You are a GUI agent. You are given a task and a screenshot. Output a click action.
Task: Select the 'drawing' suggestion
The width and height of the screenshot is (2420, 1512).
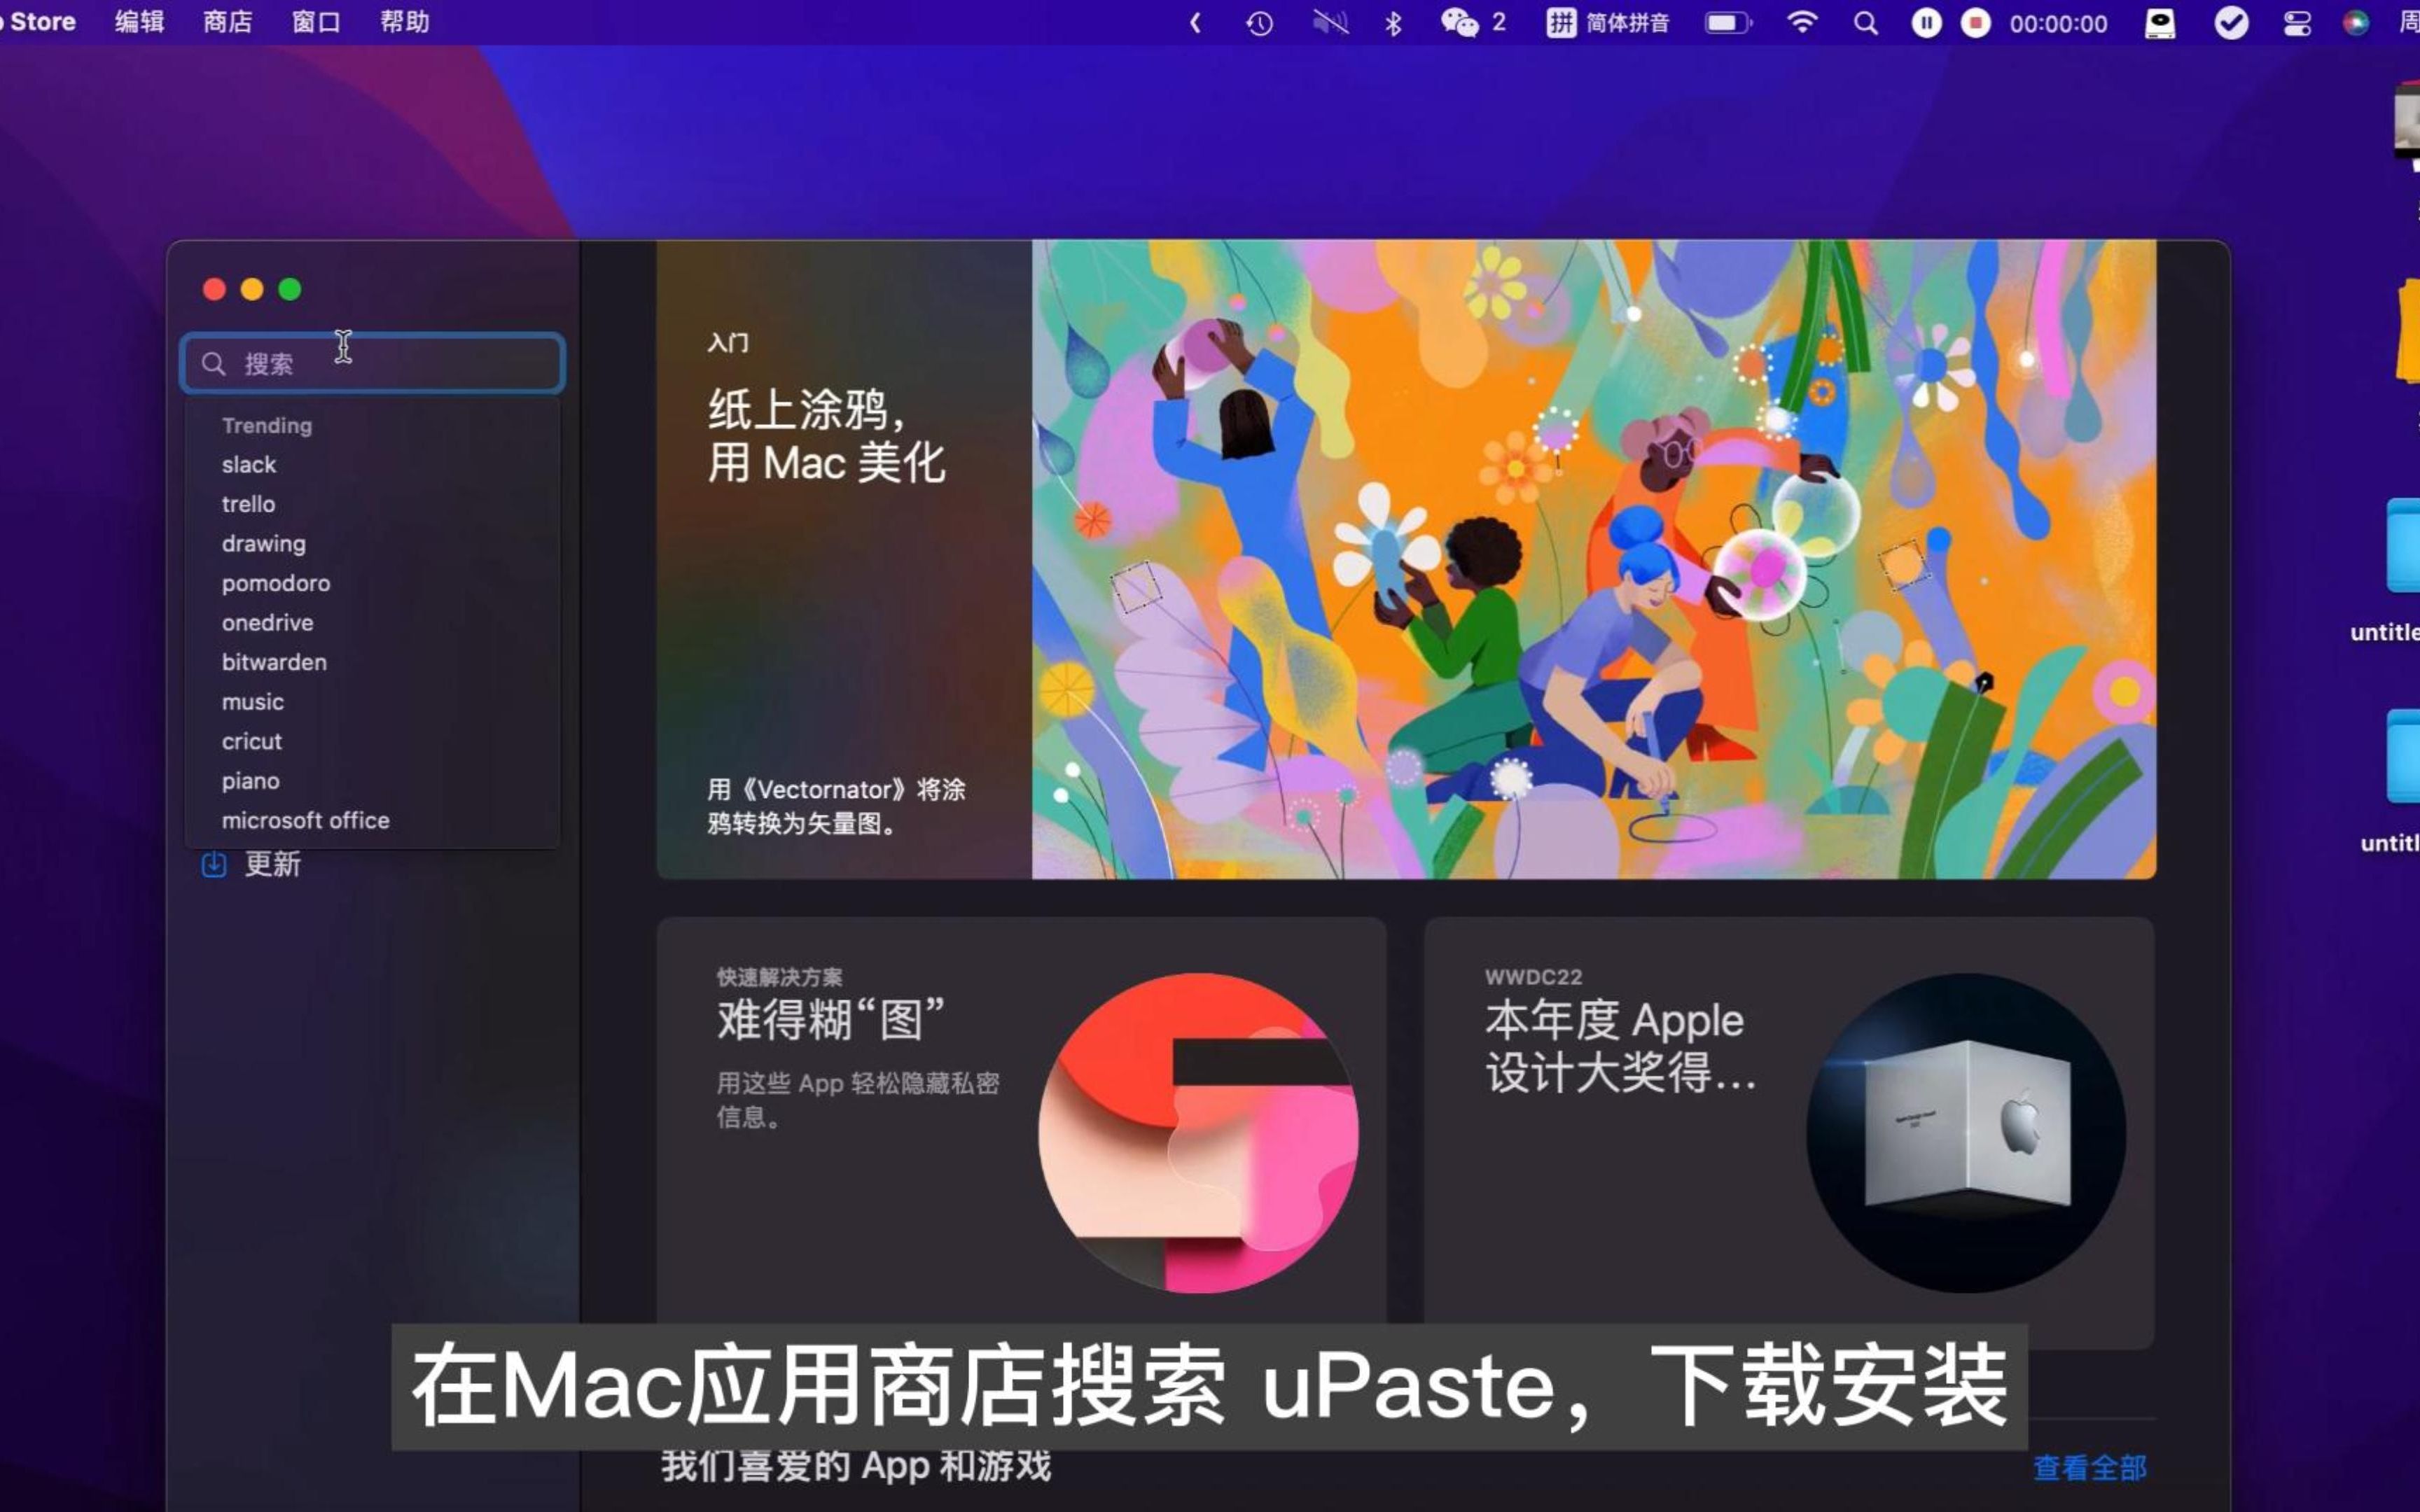tap(264, 544)
